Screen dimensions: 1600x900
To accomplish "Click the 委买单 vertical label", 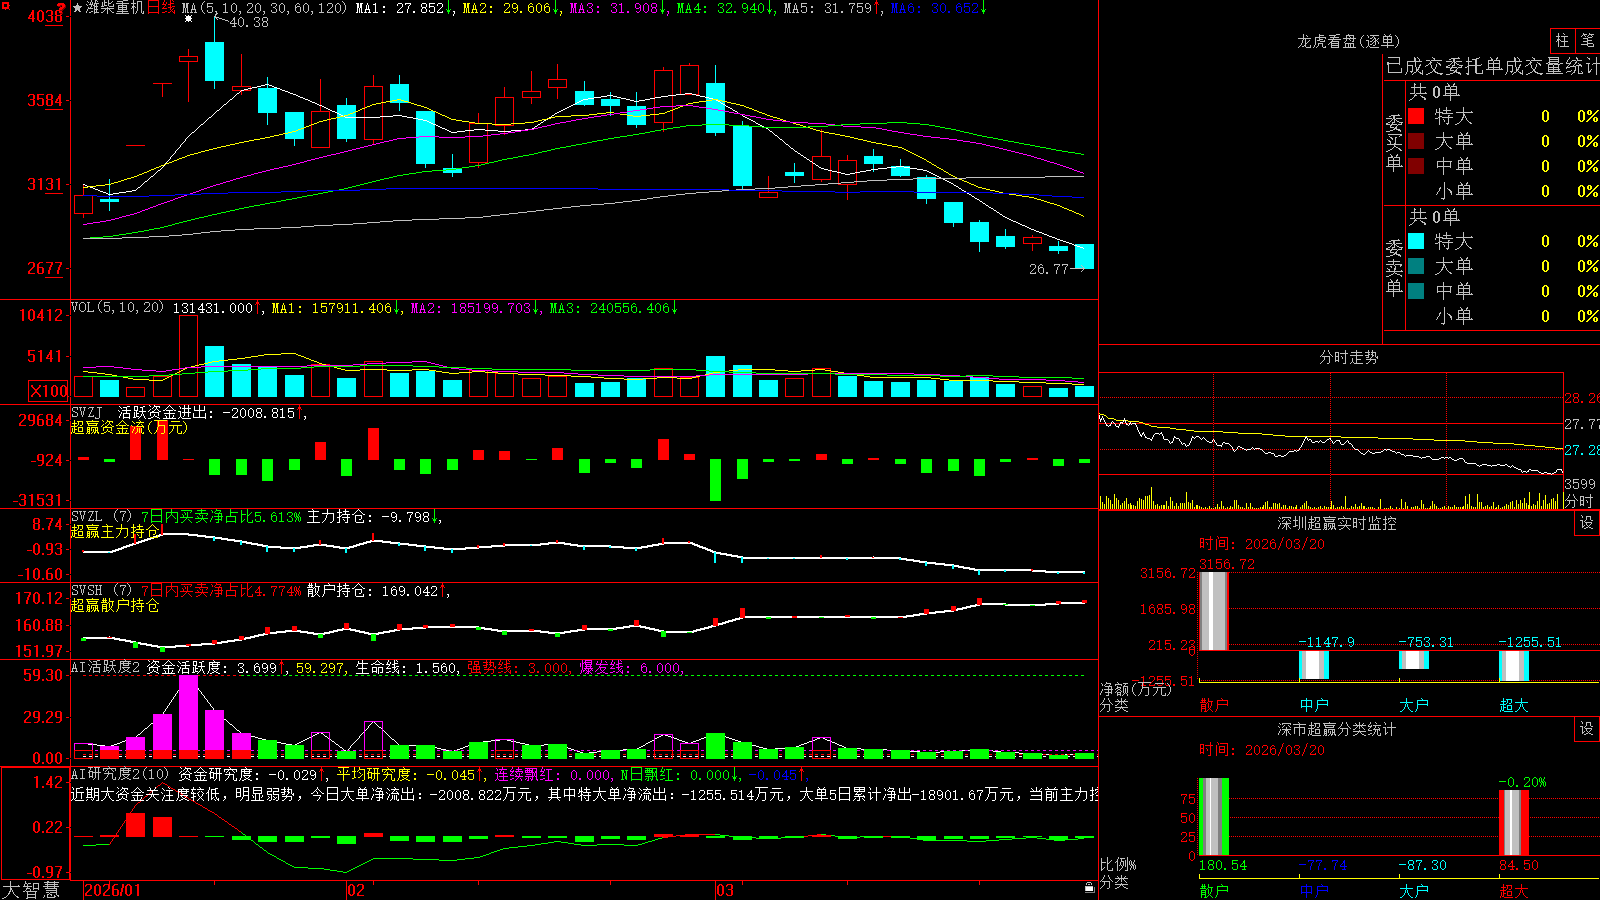I will 1394,142.
